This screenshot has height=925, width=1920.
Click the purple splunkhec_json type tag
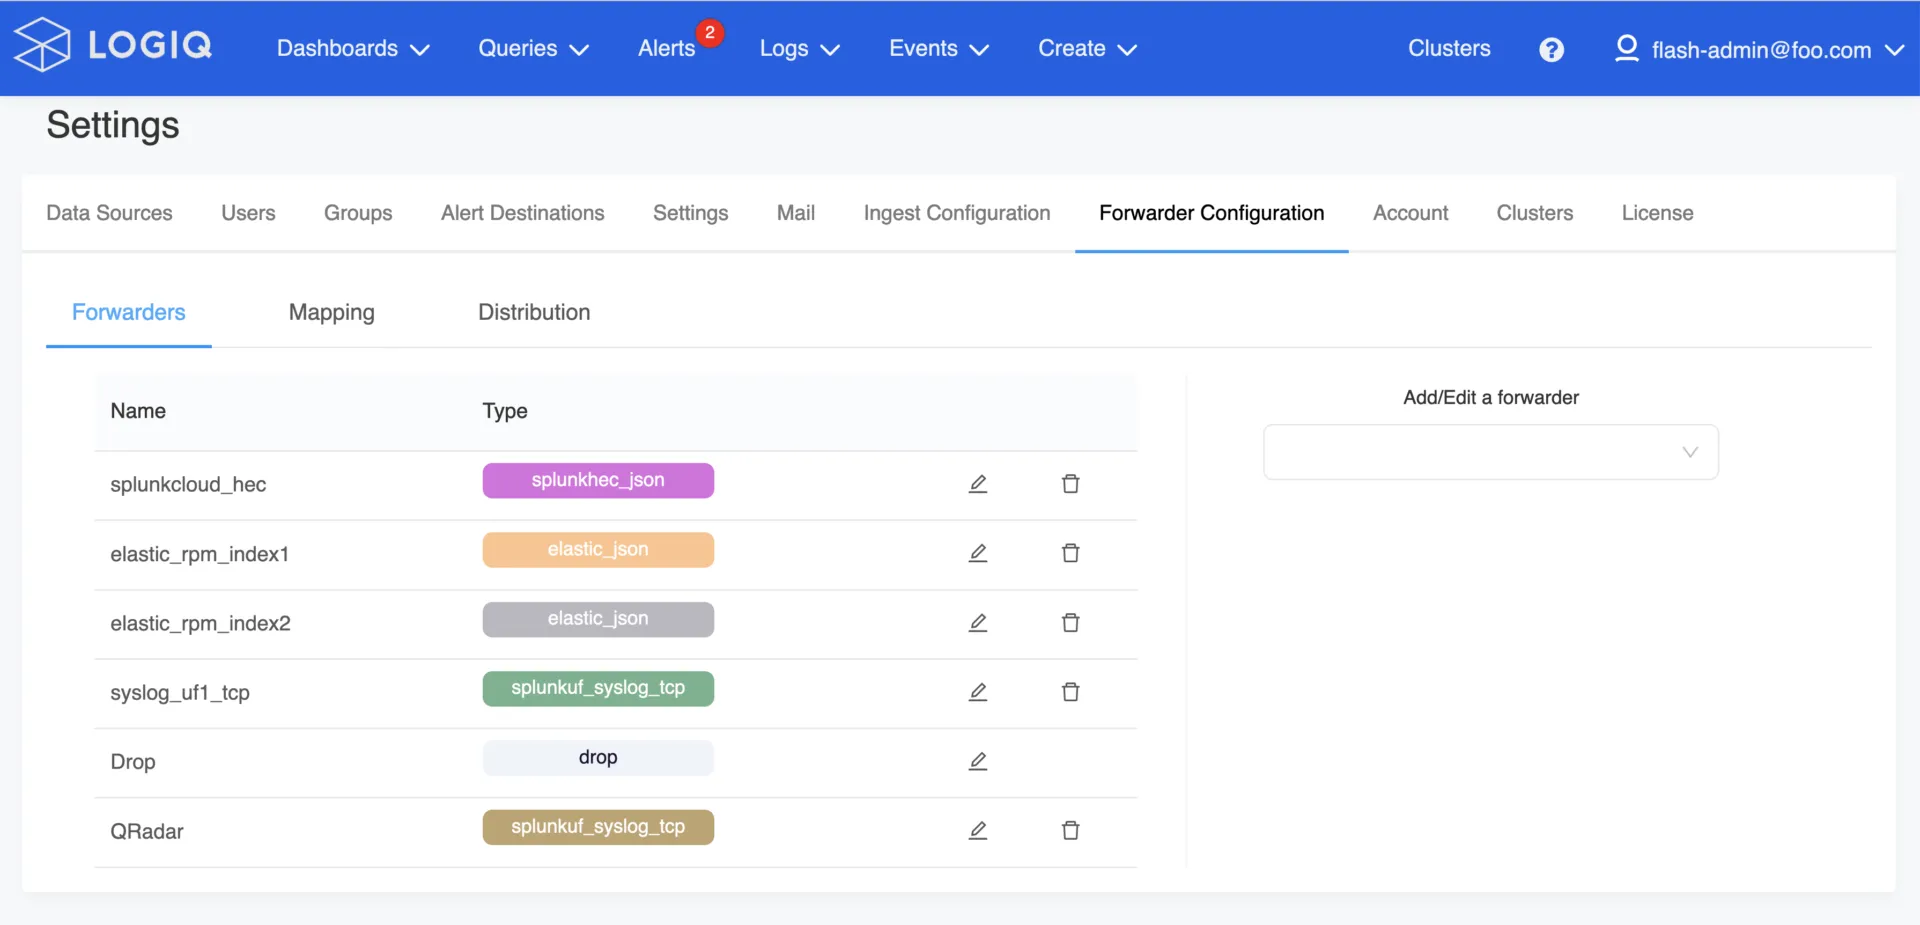pos(598,480)
